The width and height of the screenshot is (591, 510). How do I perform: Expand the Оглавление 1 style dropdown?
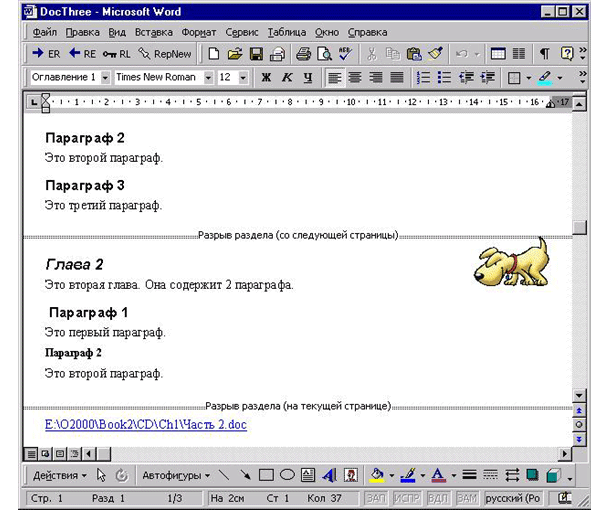point(105,78)
